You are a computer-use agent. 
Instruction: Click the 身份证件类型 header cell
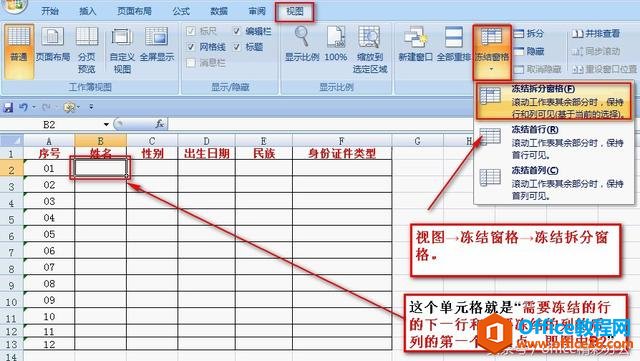[x=342, y=154]
